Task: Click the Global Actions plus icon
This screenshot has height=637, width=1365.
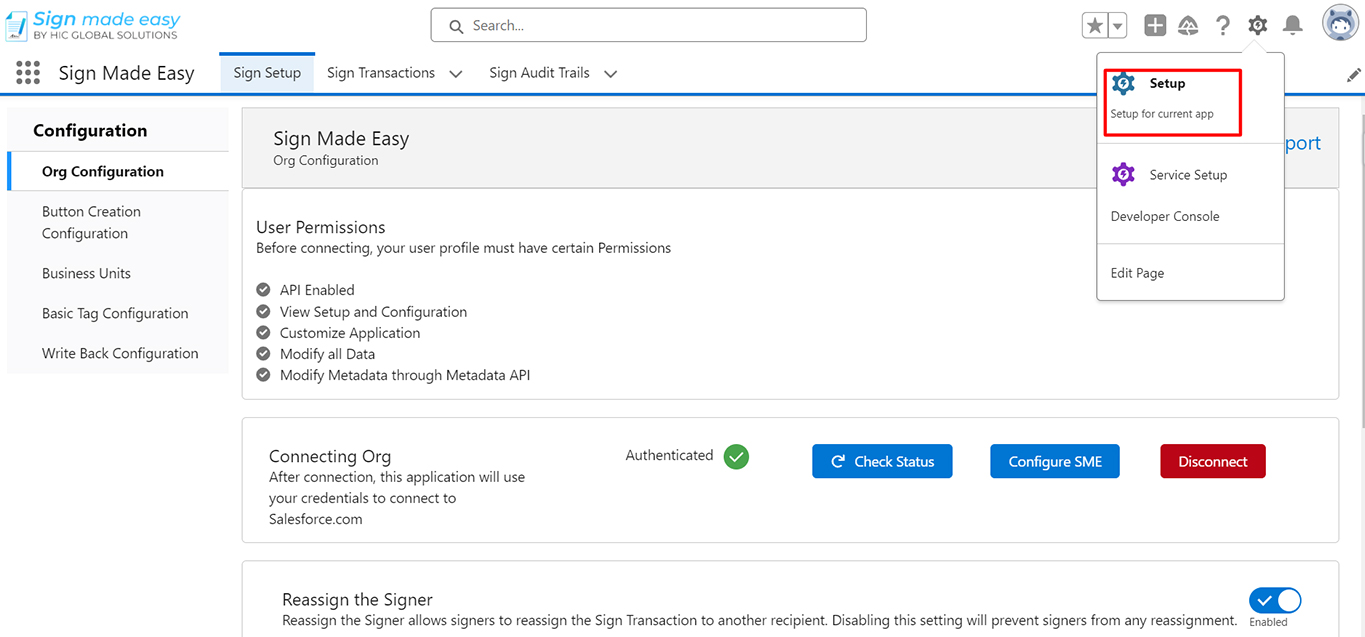Action: click(x=1155, y=25)
